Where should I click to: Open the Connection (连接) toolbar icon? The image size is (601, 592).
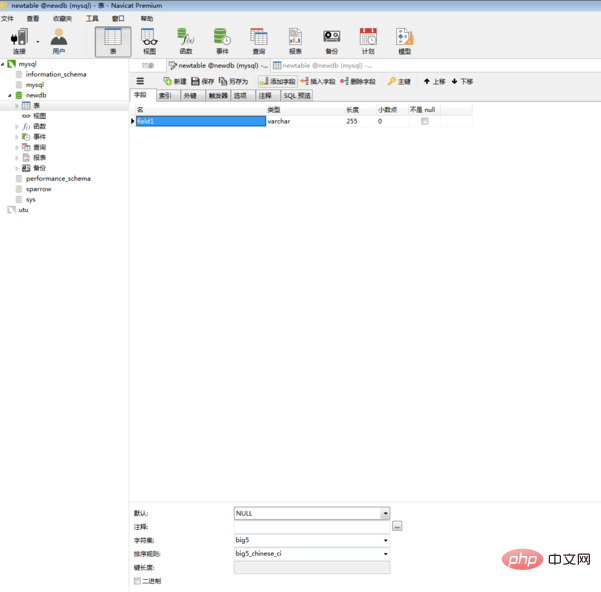click(x=19, y=41)
